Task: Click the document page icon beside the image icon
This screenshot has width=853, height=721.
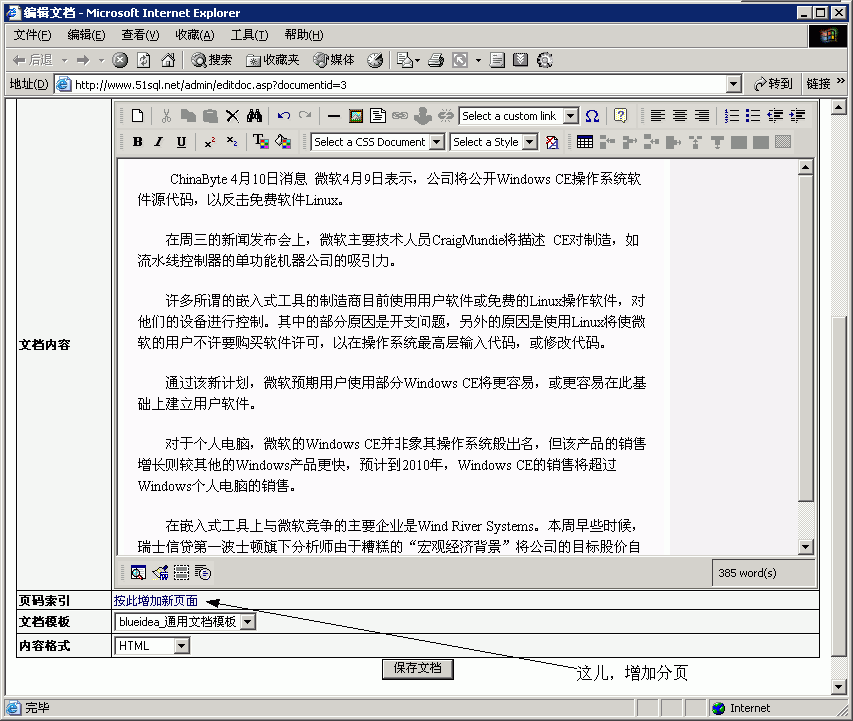Action: (x=378, y=116)
